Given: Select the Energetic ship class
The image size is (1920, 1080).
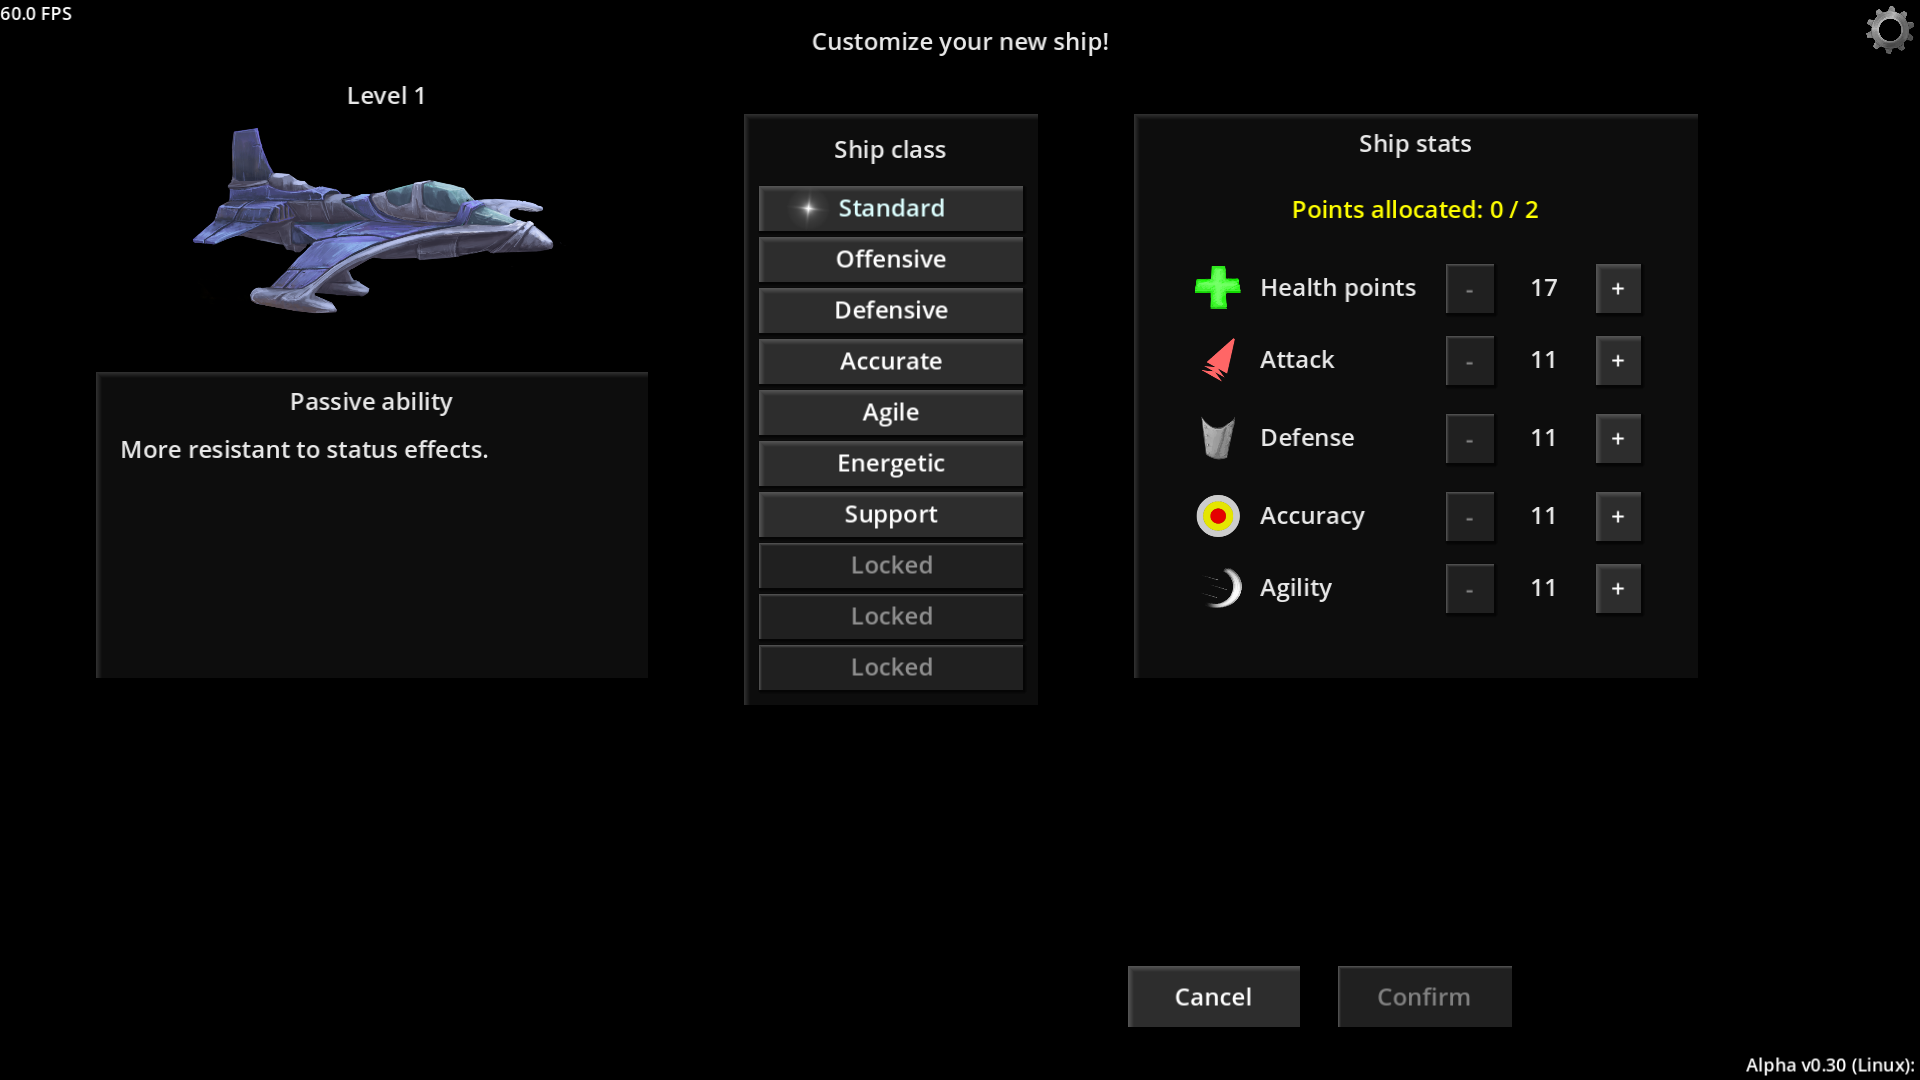Looking at the screenshot, I should tap(890, 463).
